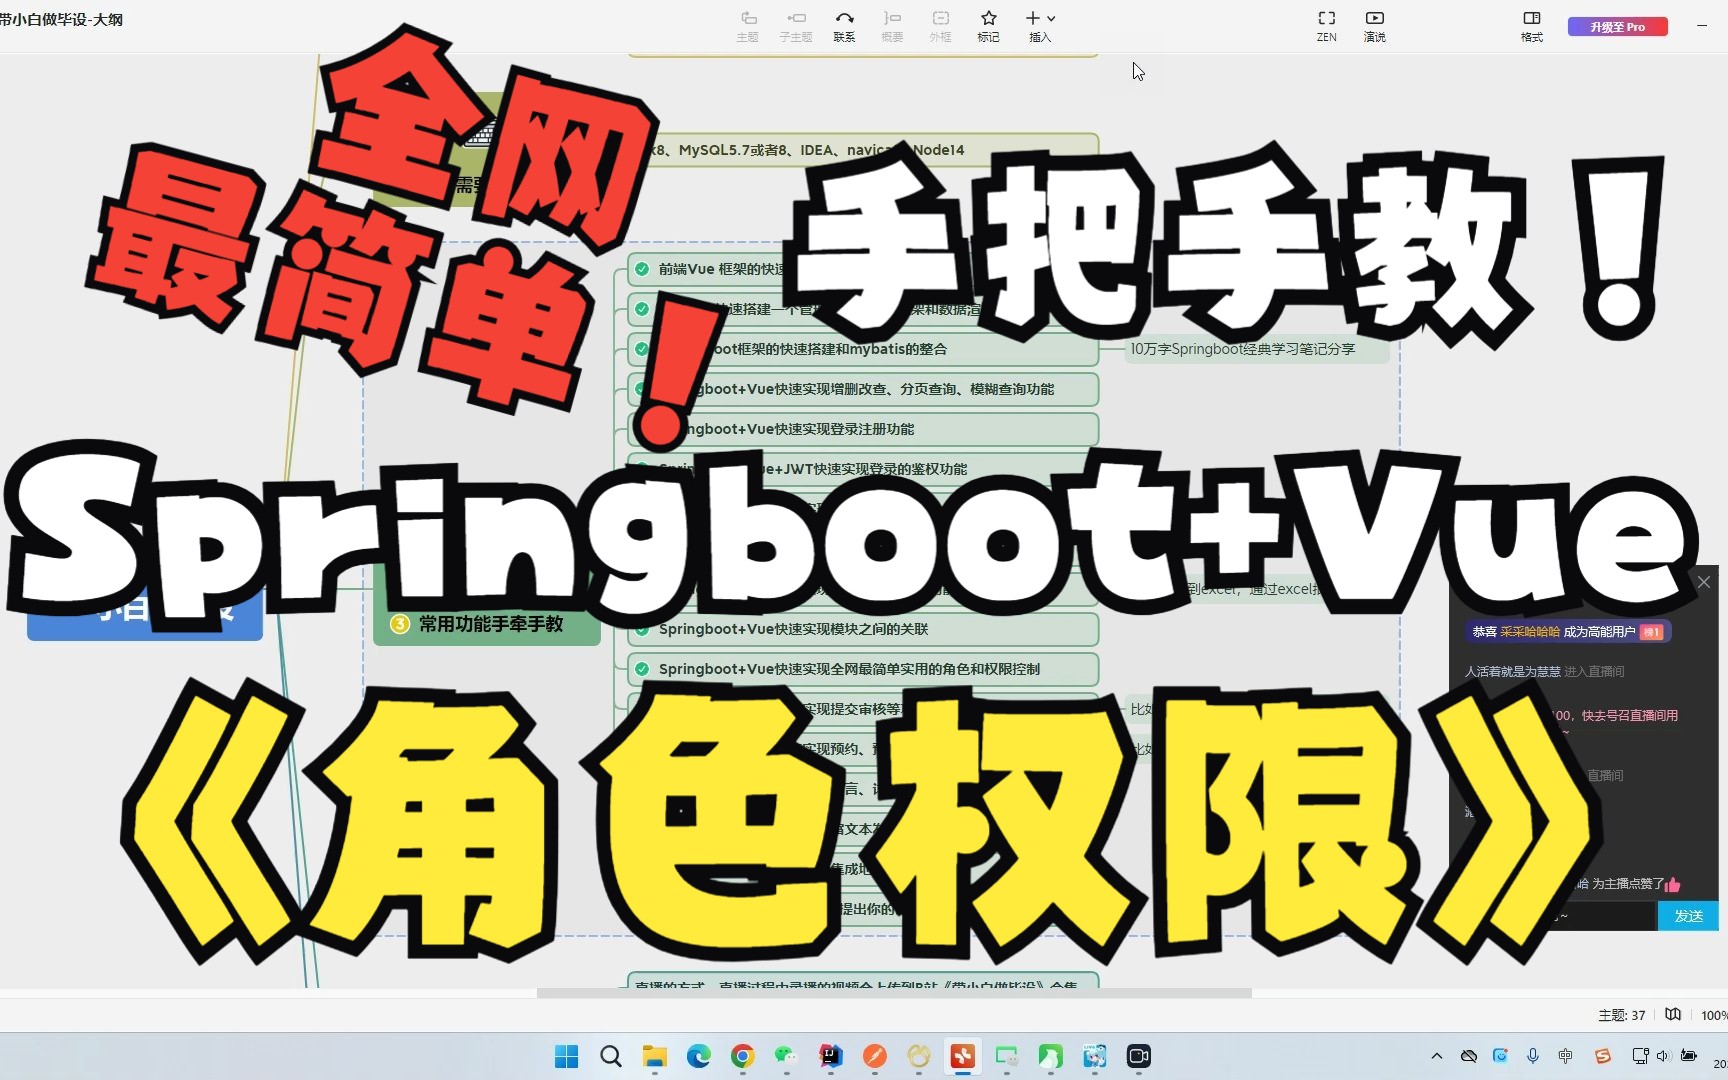Click green check marker on 角色和权限控制 topic
This screenshot has width=1728, height=1080.
click(642, 669)
